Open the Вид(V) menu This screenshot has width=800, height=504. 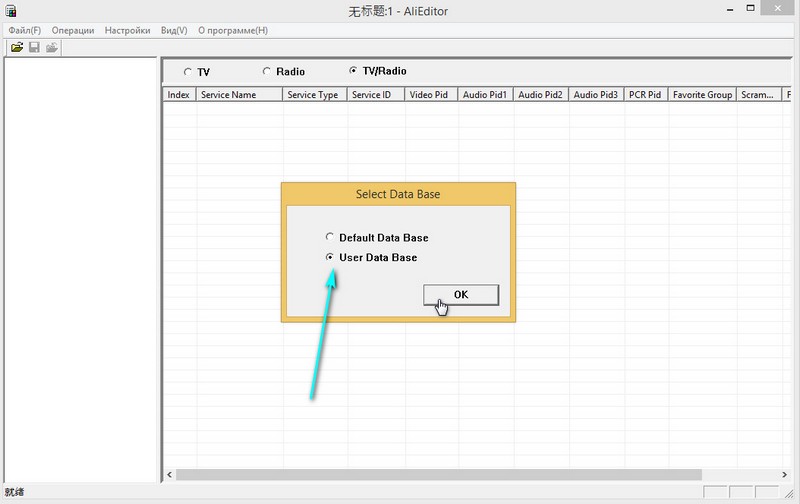(x=174, y=31)
